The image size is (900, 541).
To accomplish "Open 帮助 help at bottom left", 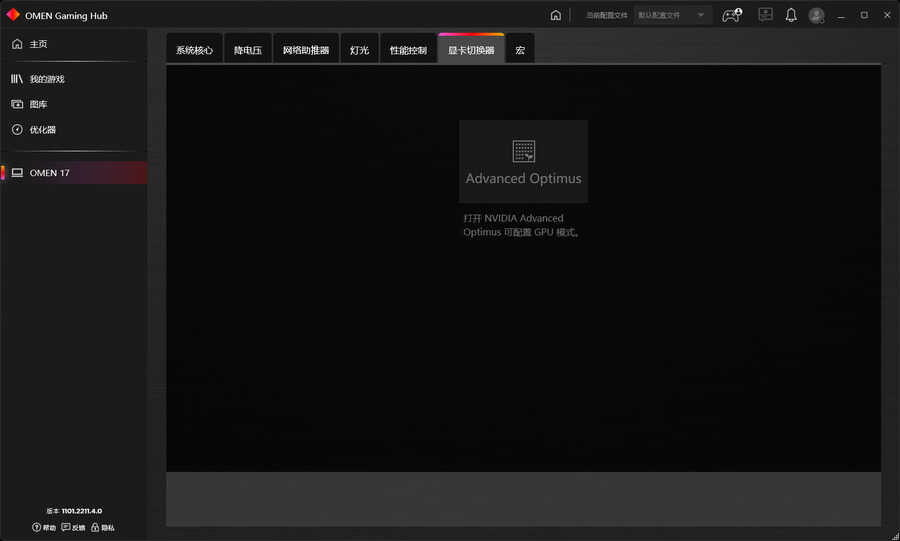I will point(44,527).
